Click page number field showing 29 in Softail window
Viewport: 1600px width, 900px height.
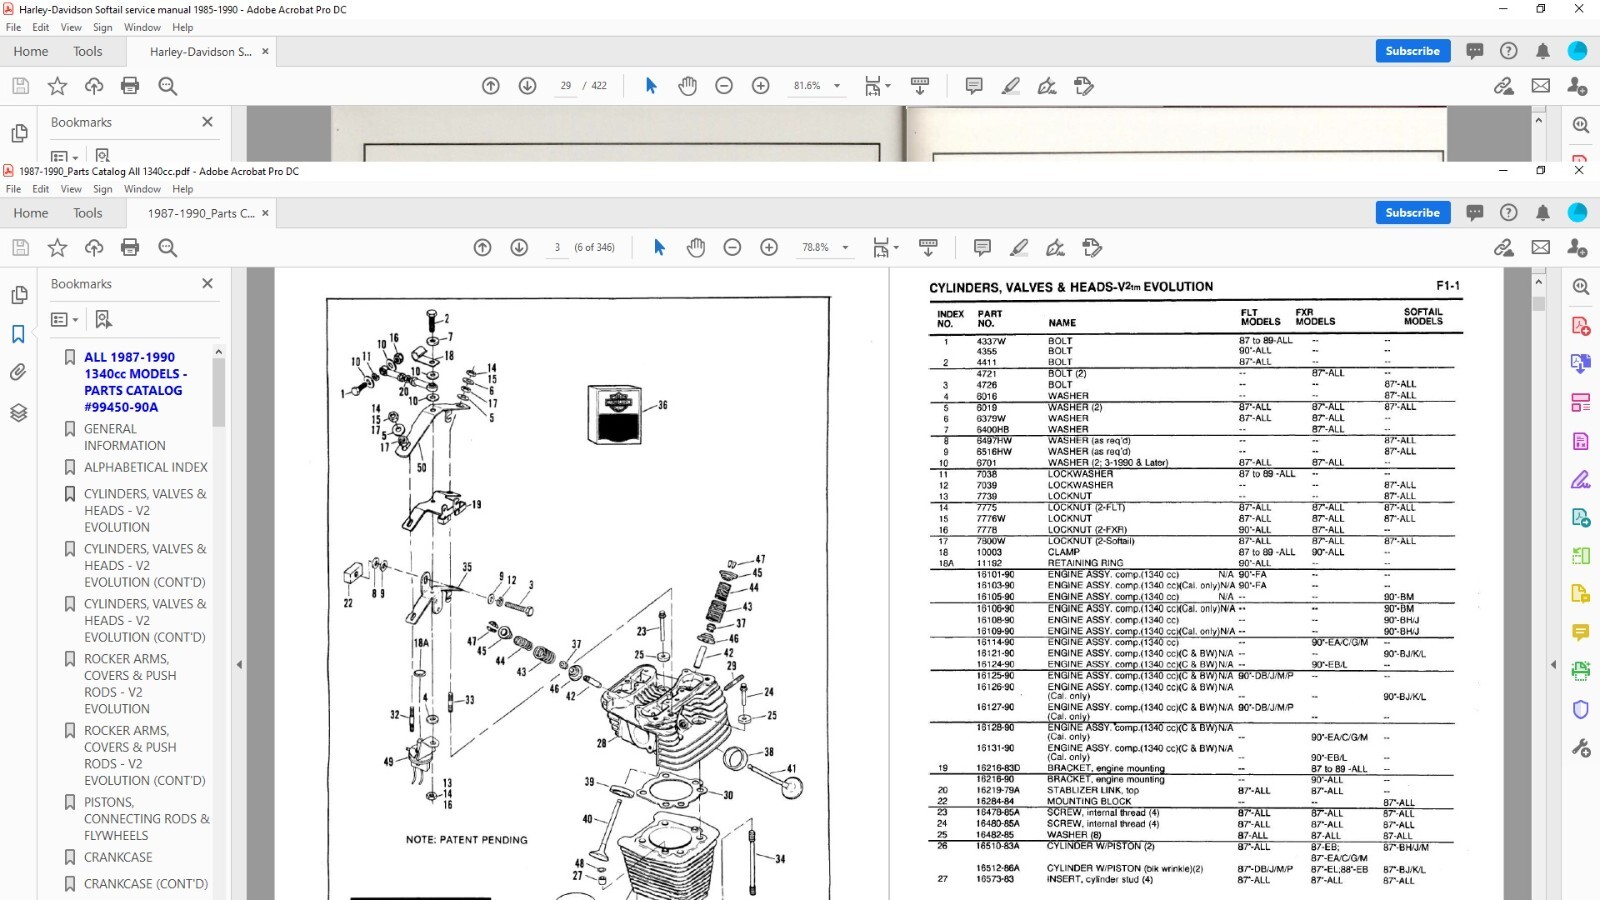point(566,86)
